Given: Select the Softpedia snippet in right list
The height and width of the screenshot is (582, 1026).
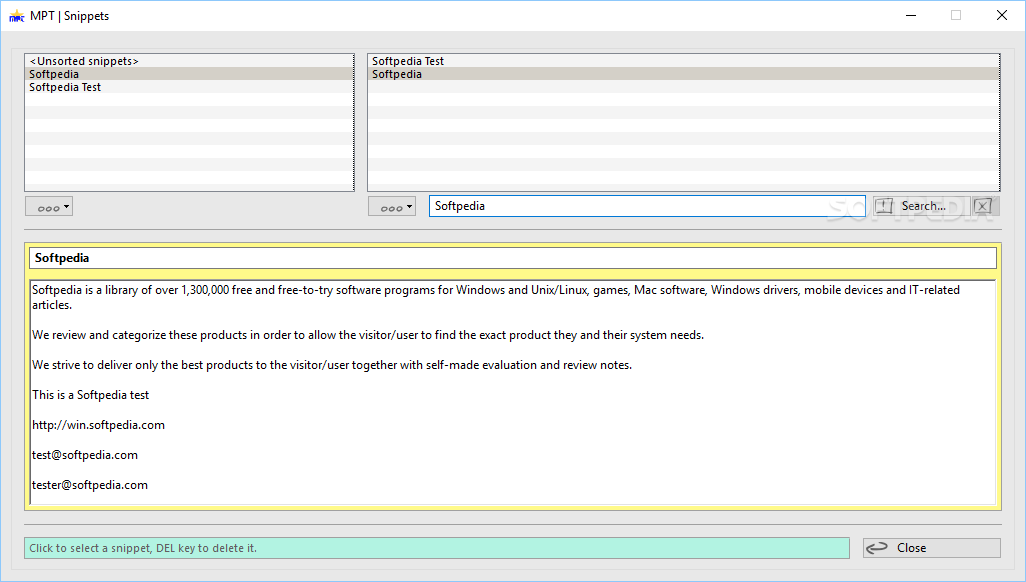Looking at the screenshot, I should click(683, 74).
